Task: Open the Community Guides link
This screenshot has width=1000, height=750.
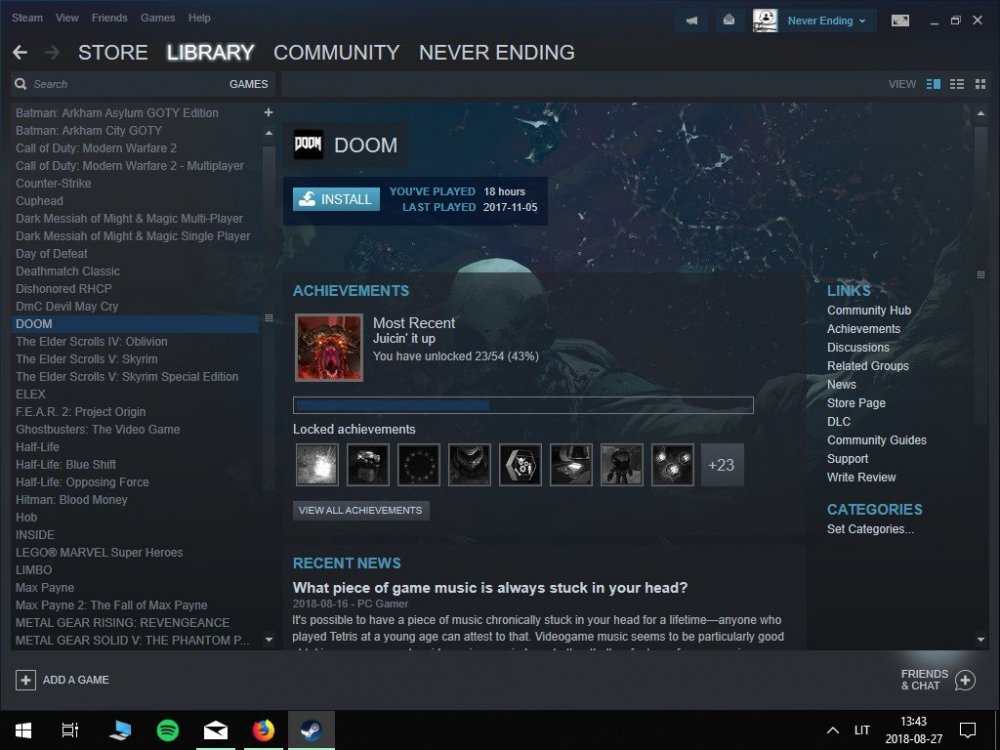Action: pos(876,440)
